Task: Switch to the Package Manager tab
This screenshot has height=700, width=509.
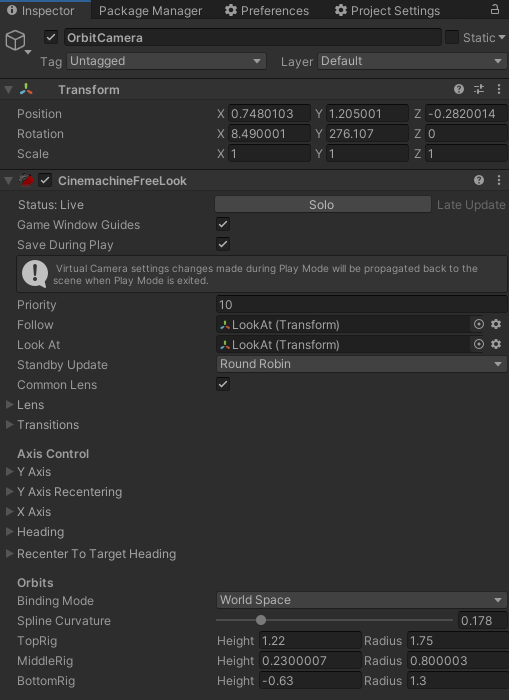Action: pyautogui.click(x=150, y=10)
